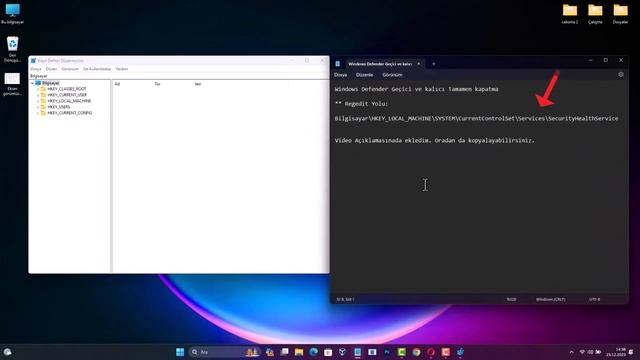Open Yardım menu in Registry Editor

(x=122, y=69)
